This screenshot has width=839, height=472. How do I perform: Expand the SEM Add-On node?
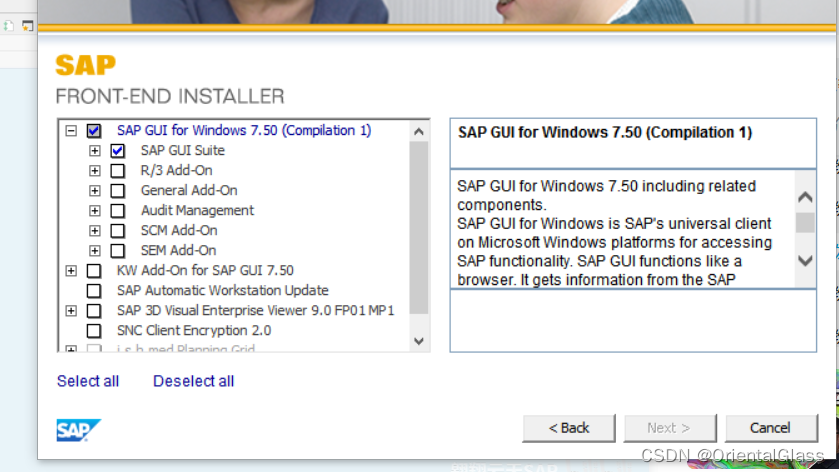click(x=95, y=250)
